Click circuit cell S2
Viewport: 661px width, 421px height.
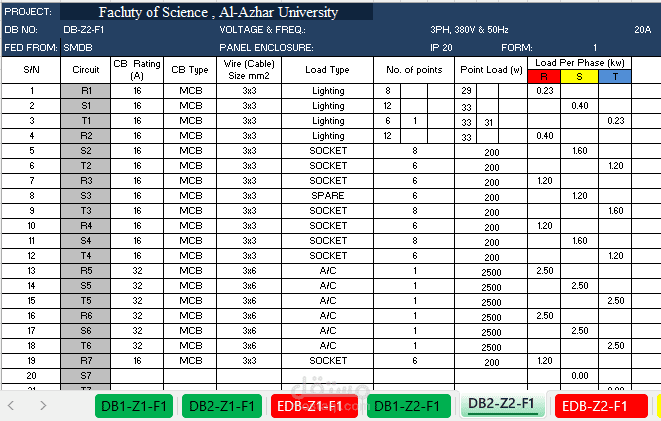click(86, 151)
